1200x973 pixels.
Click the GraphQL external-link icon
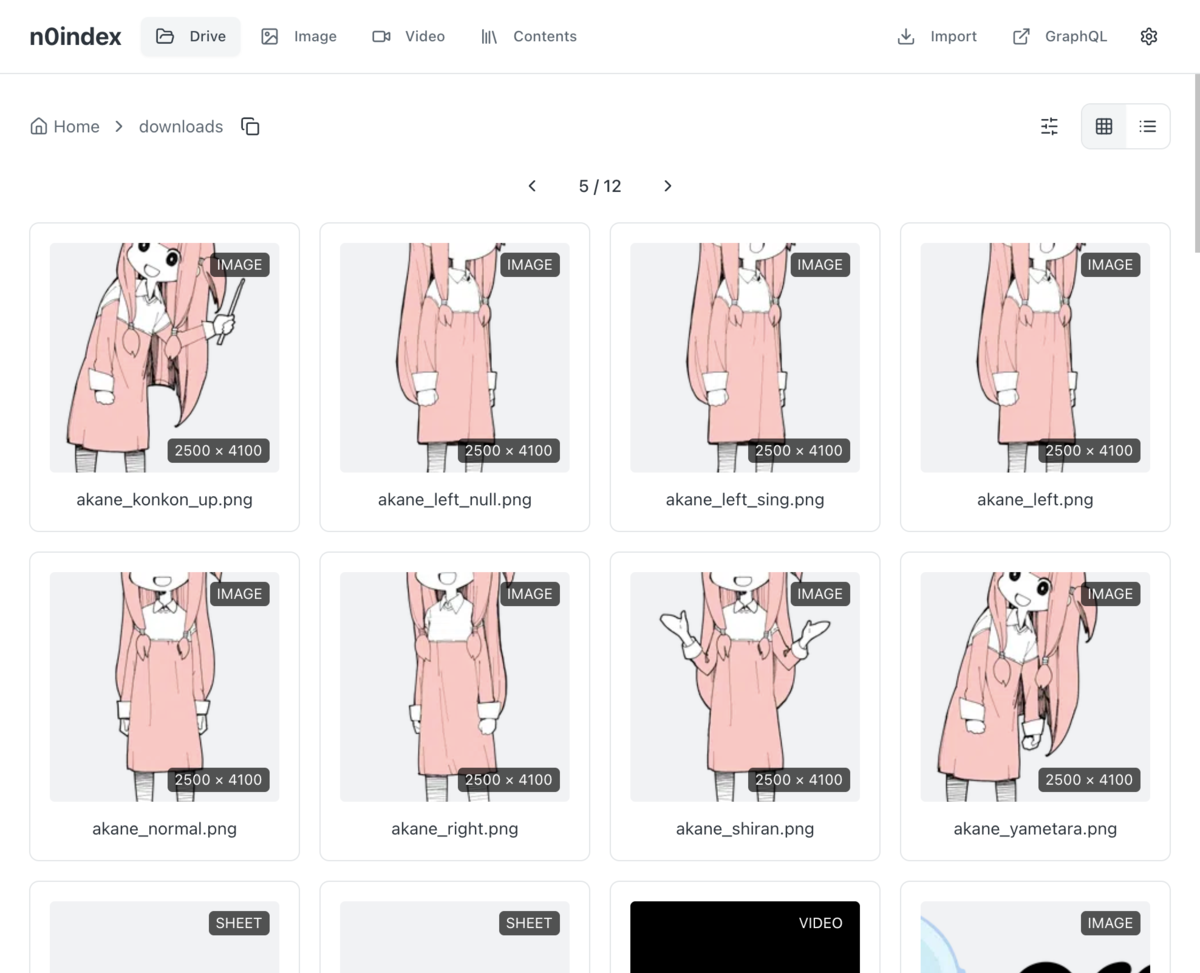tap(1021, 37)
